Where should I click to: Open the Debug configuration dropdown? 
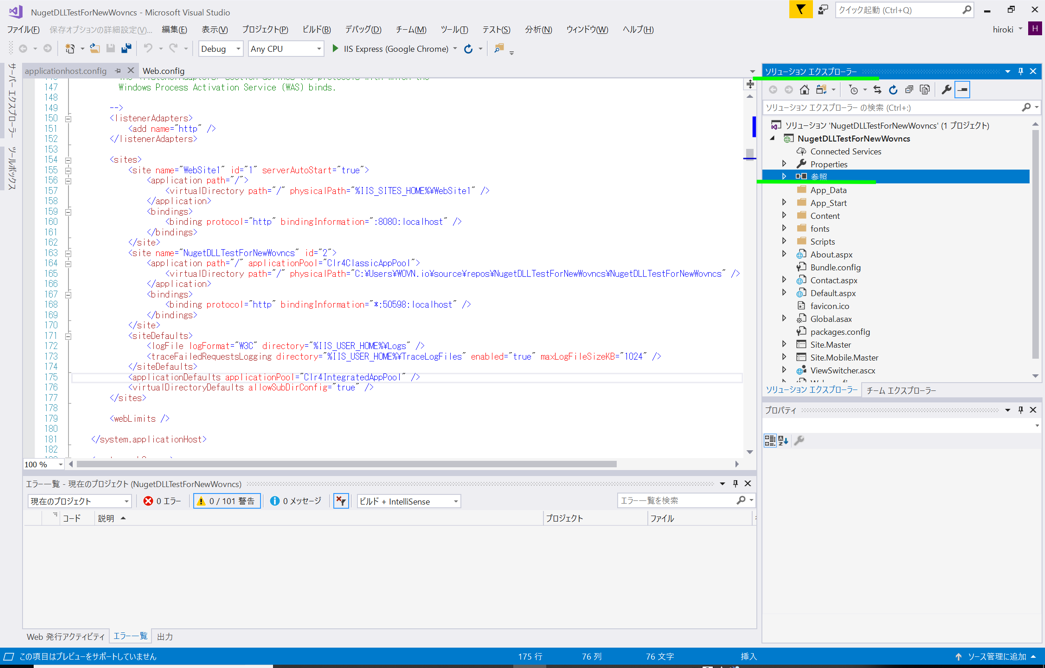(x=220, y=48)
